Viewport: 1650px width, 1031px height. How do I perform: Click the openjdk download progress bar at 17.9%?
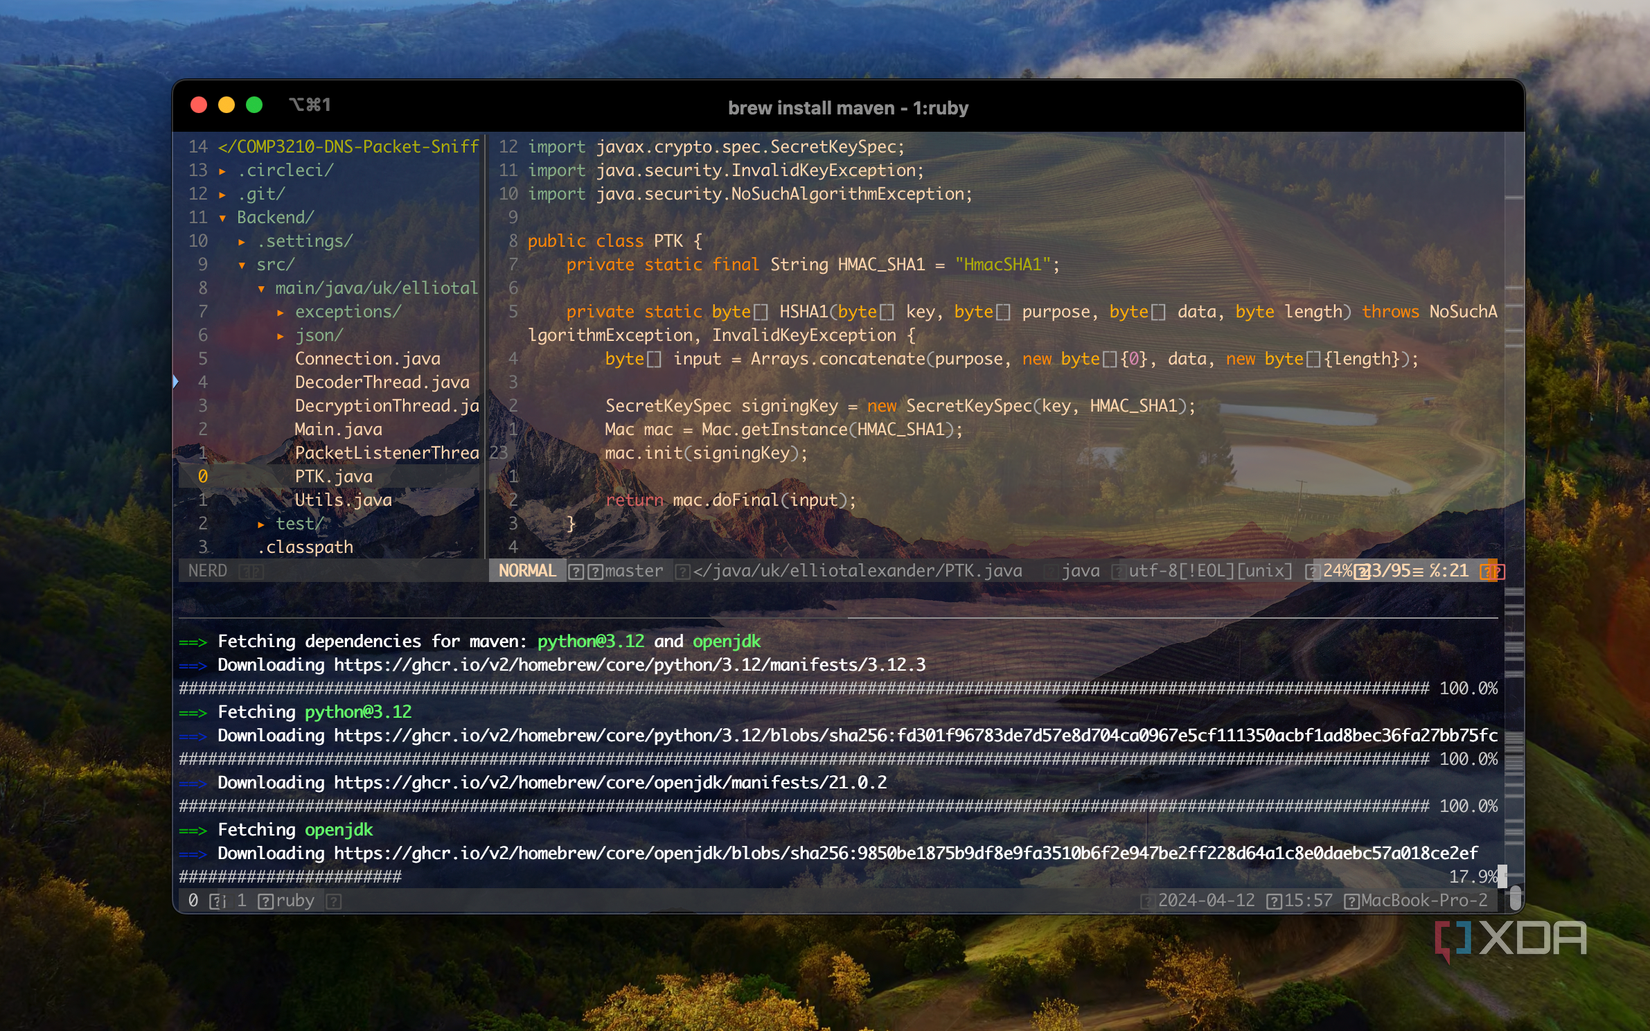(290, 876)
